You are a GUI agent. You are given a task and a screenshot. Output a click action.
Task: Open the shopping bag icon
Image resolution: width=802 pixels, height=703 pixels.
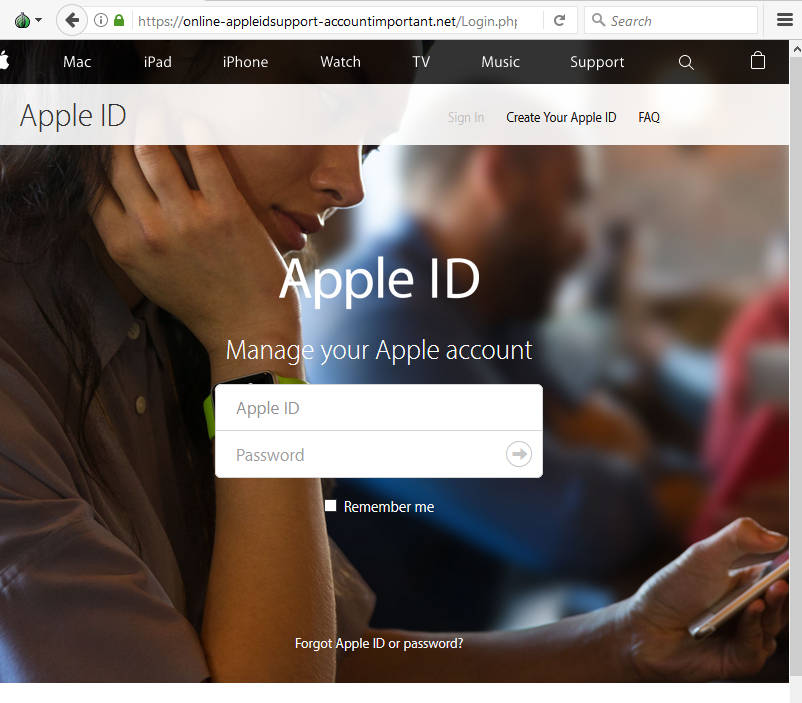coord(758,60)
